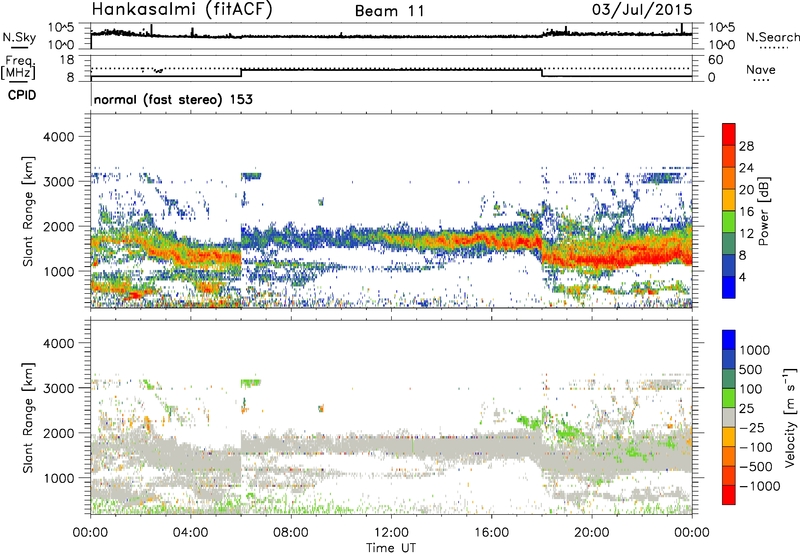Click the 'Time UT' axis label
This screenshot has height=554, width=800.
click(391, 548)
